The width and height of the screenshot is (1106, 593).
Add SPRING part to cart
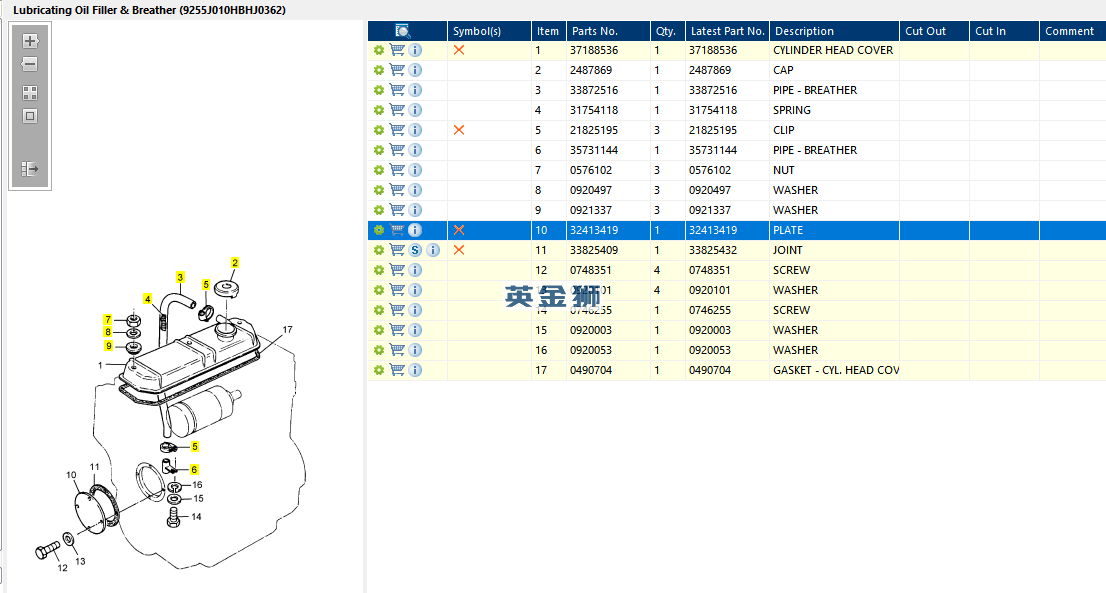tap(397, 110)
